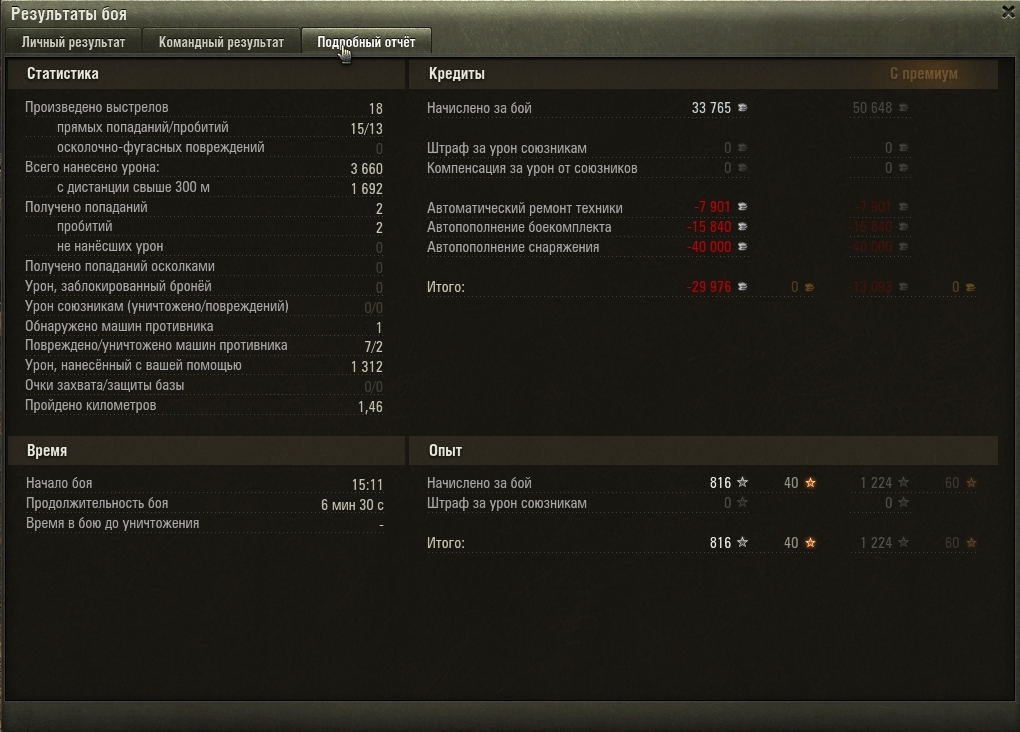Click the Опыт section header
This screenshot has width=1020, height=732.
coord(446,450)
